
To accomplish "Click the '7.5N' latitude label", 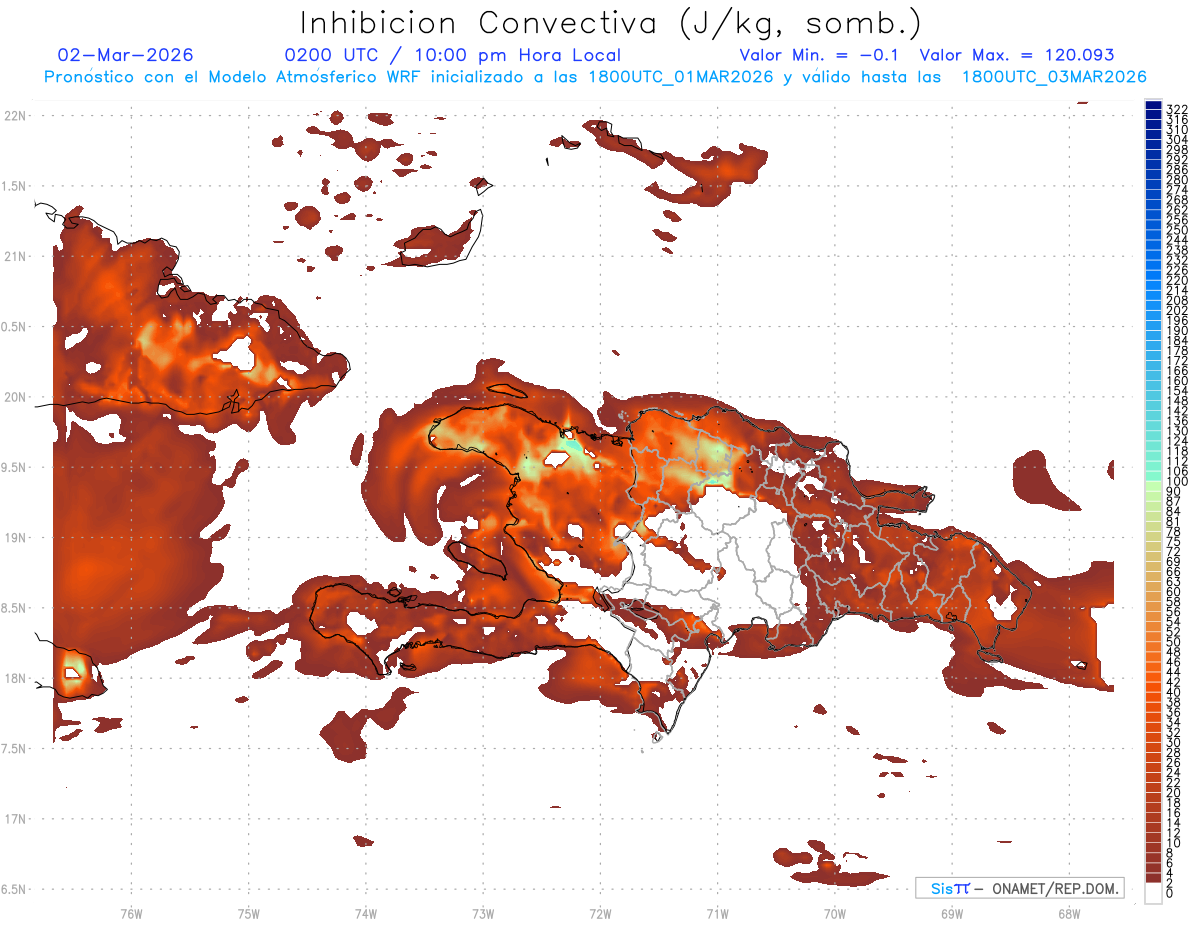I will coord(15,748).
